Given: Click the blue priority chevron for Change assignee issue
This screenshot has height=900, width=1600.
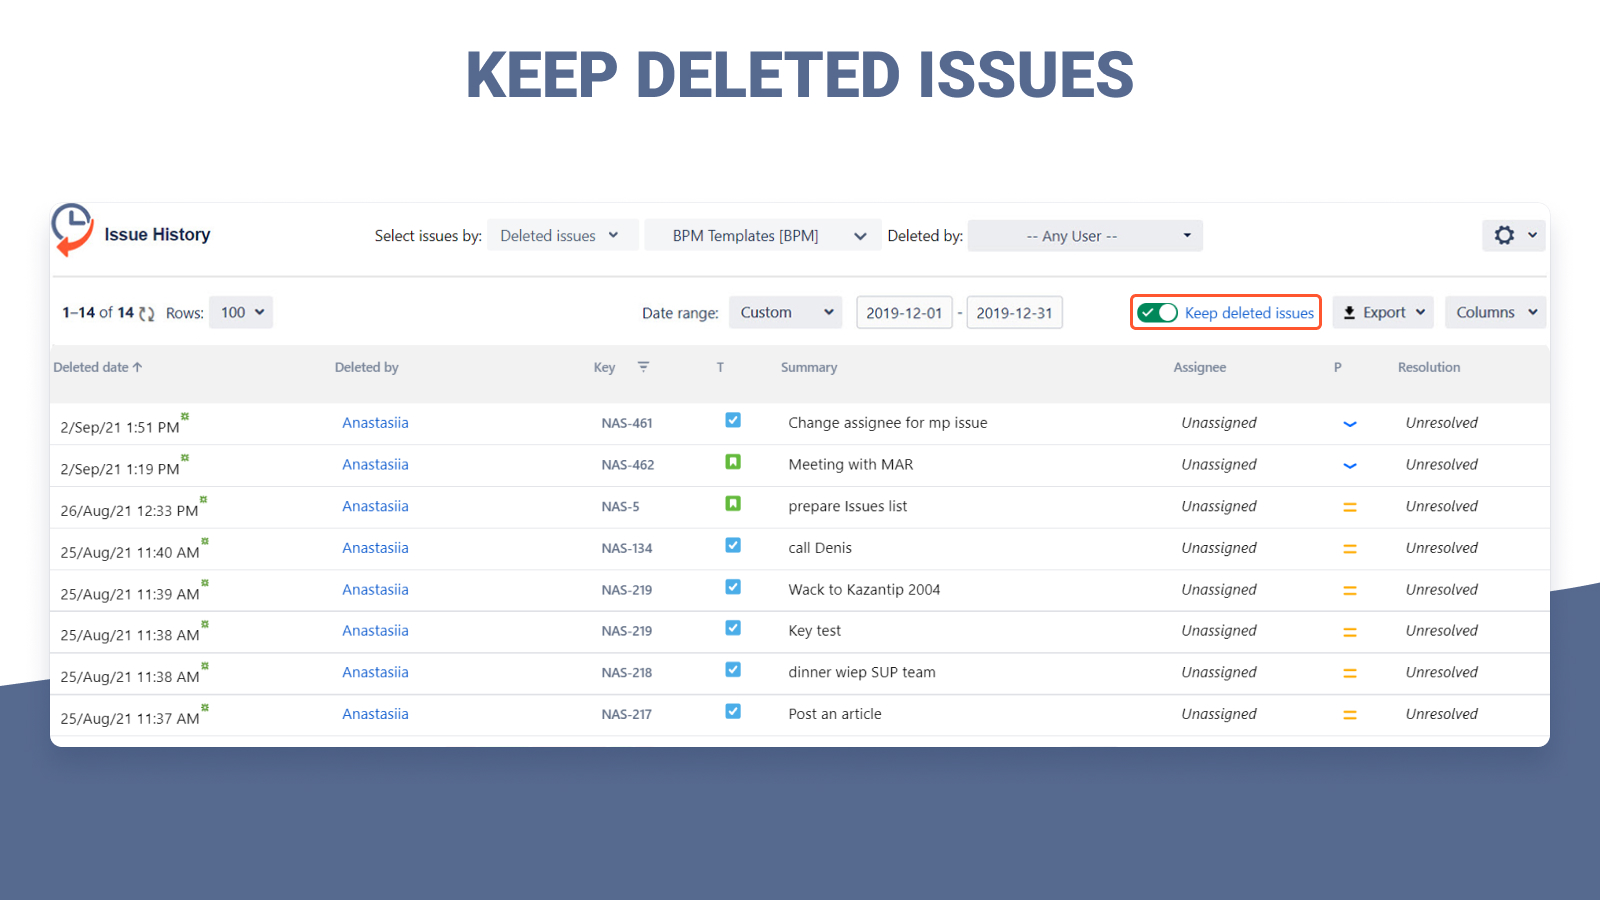Looking at the screenshot, I should [1349, 423].
